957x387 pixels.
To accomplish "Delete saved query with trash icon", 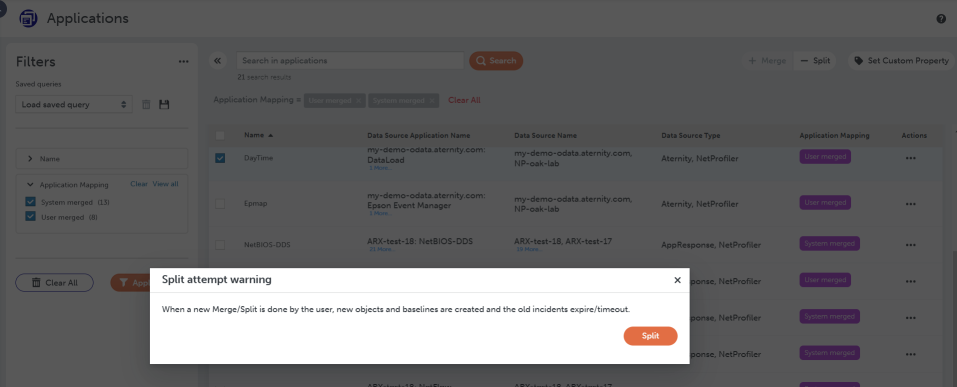I will point(146,104).
